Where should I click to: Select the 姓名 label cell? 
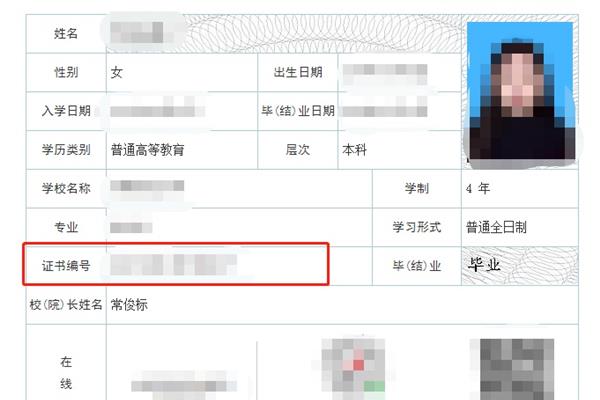[66, 34]
